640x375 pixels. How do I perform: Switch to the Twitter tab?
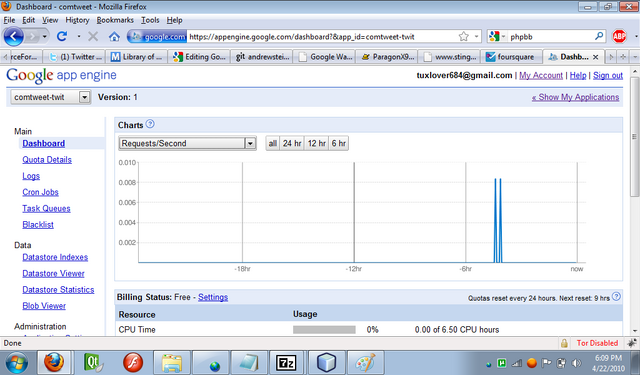74,57
